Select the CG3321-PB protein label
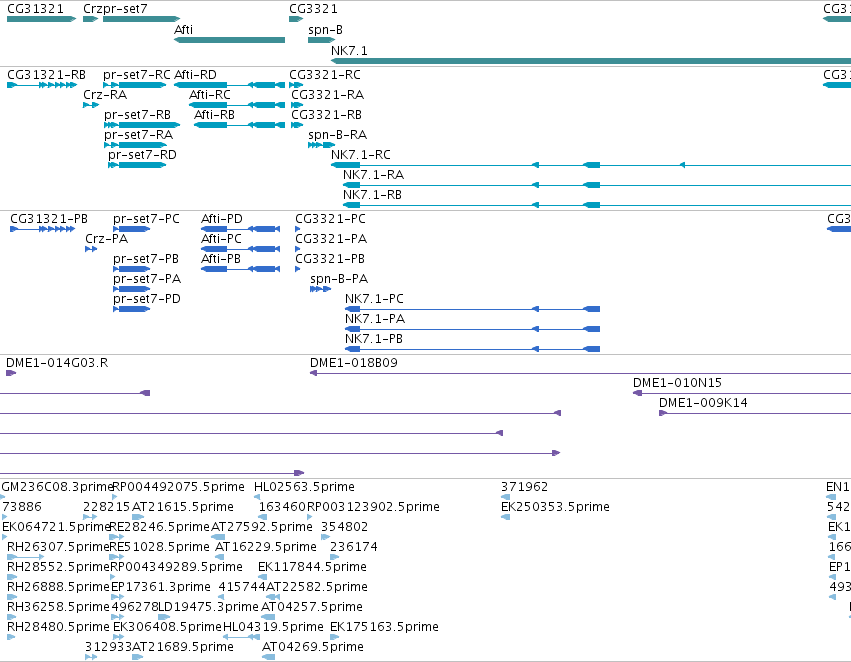The width and height of the screenshot is (851, 662). [330, 259]
